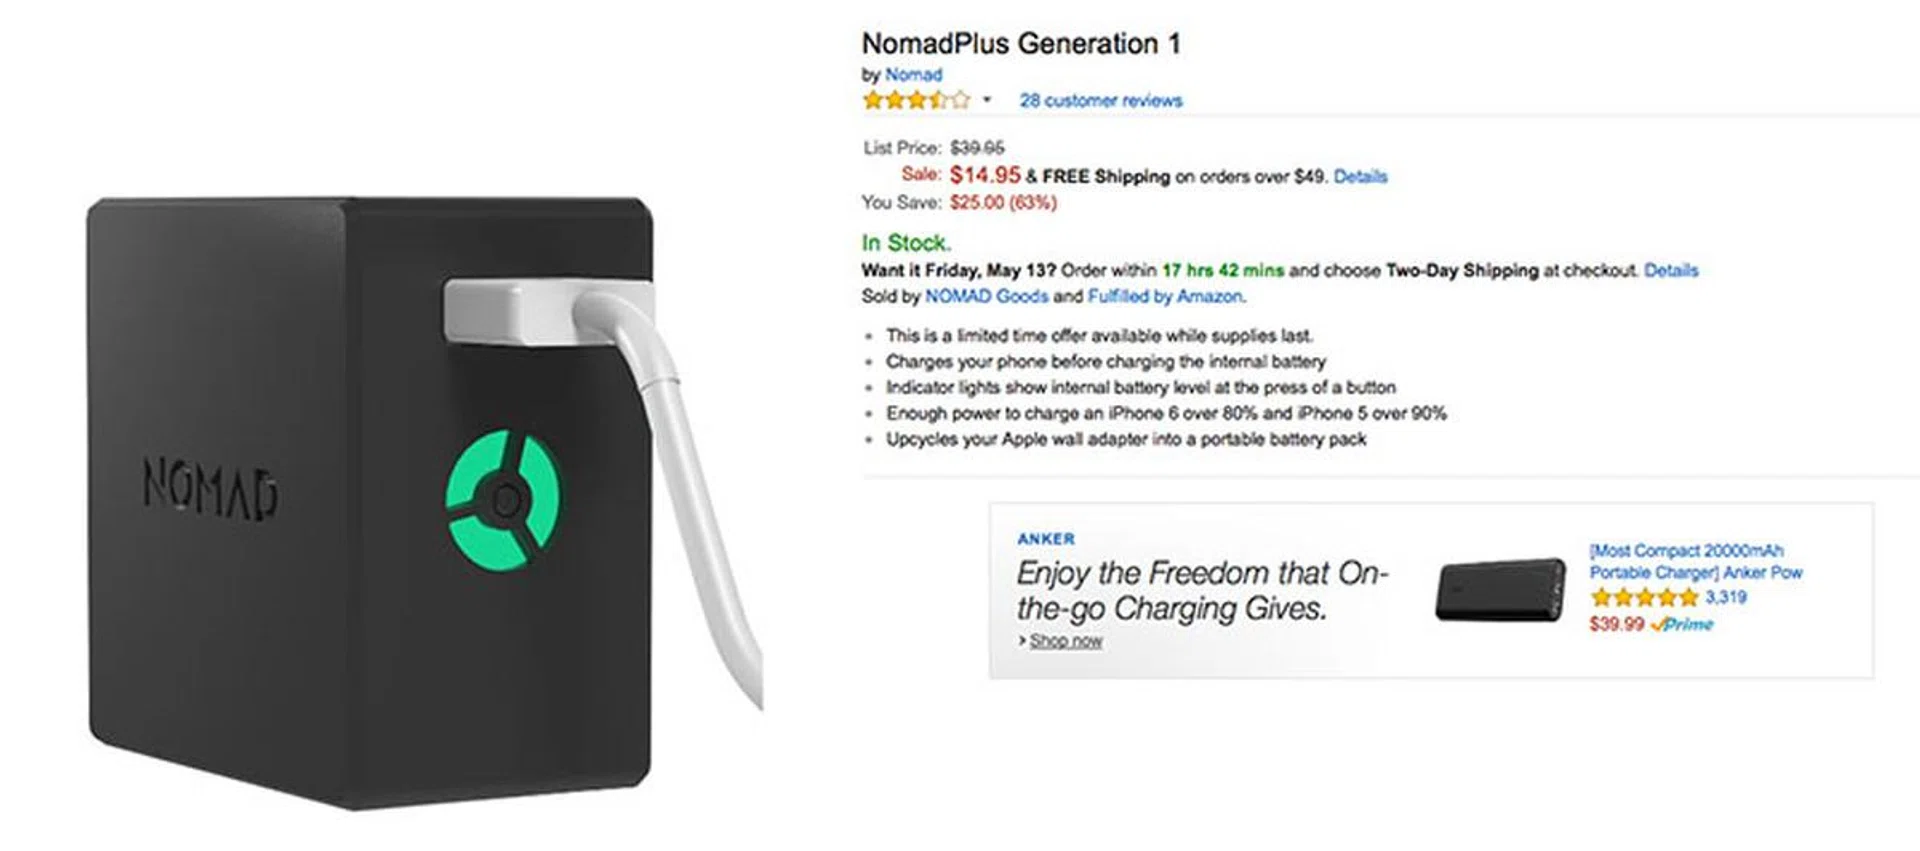Click the ANKER logo in the ad
Image resolution: width=1920 pixels, height=851 pixels.
[x=1046, y=539]
